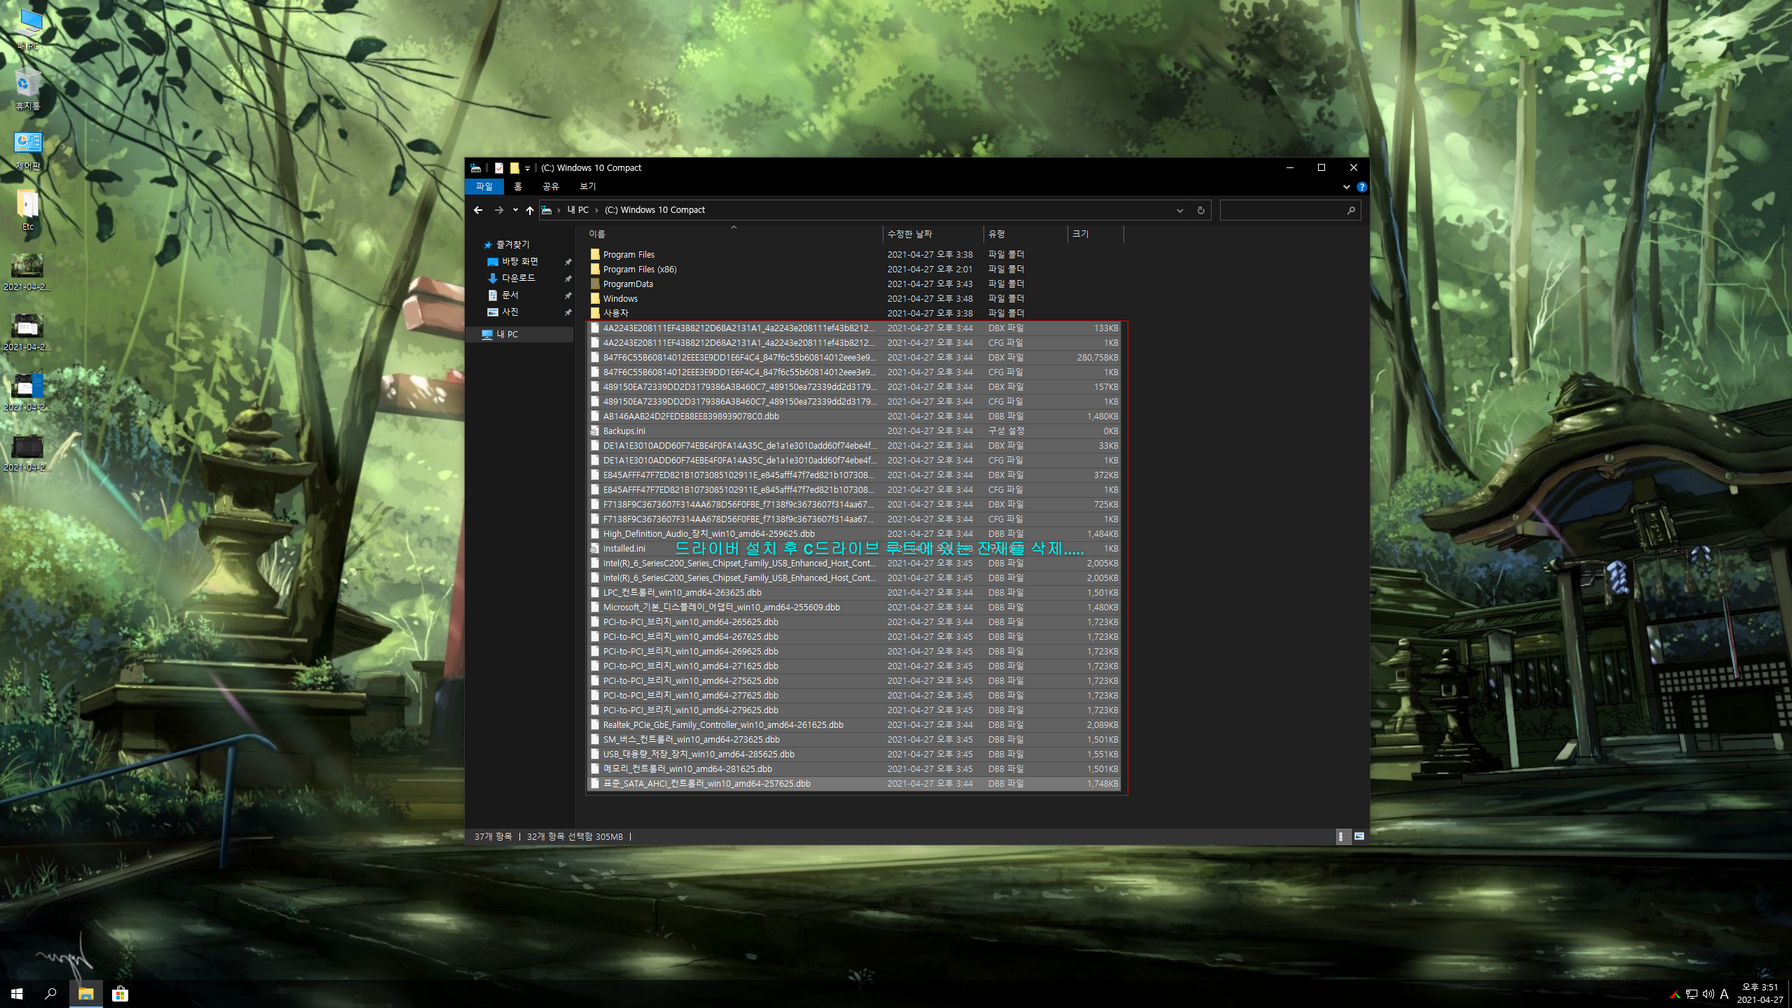Sort by the 크기 column header
The height and width of the screenshot is (1008, 1792).
pos(1095,234)
